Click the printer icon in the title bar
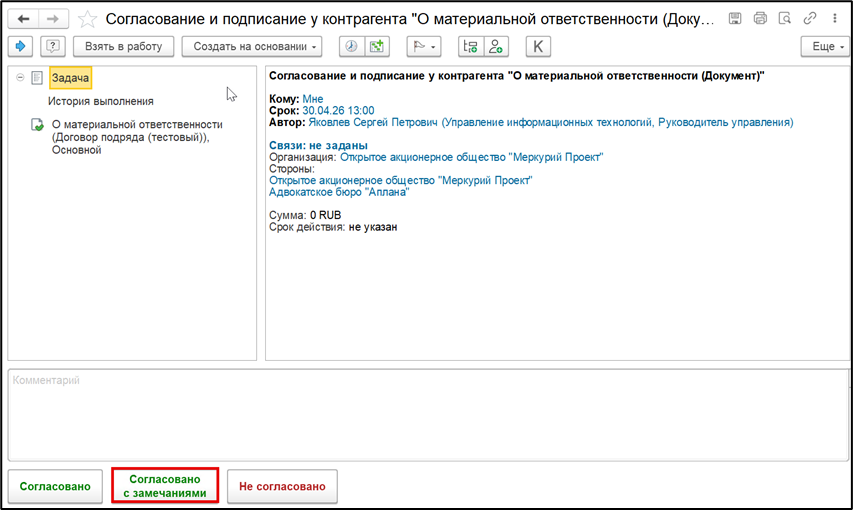Screen dimensions: 853x510 coord(760,19)
